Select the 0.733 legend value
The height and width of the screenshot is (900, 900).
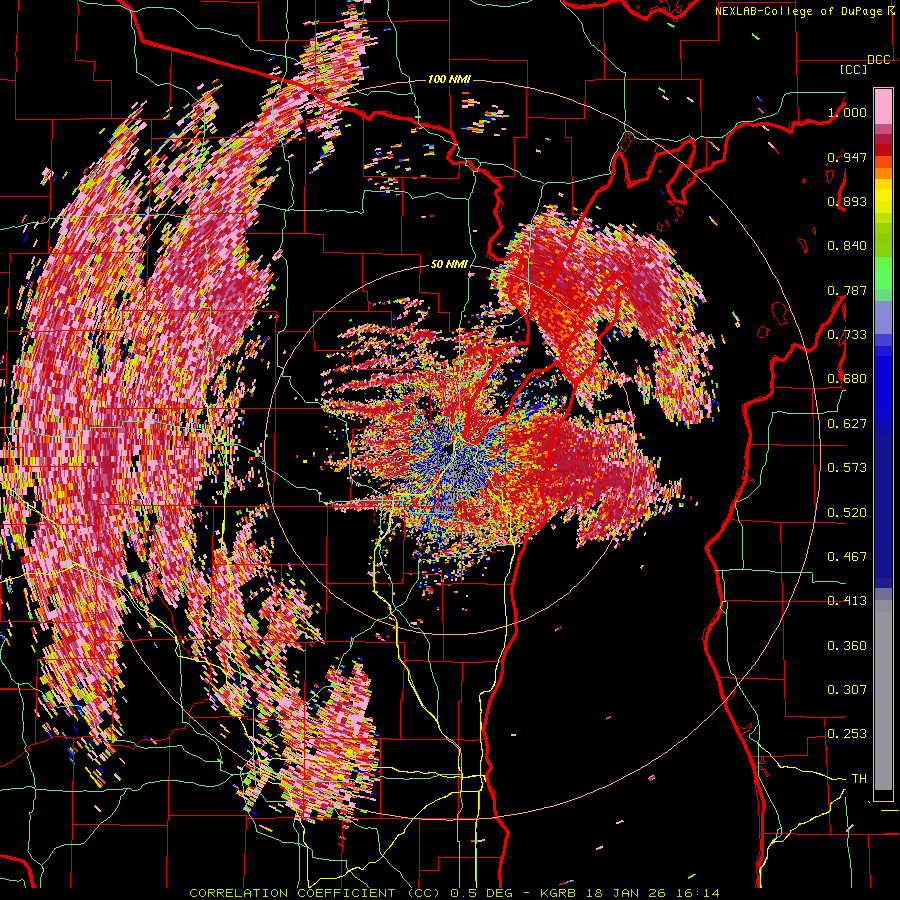(x=847, y=335)
